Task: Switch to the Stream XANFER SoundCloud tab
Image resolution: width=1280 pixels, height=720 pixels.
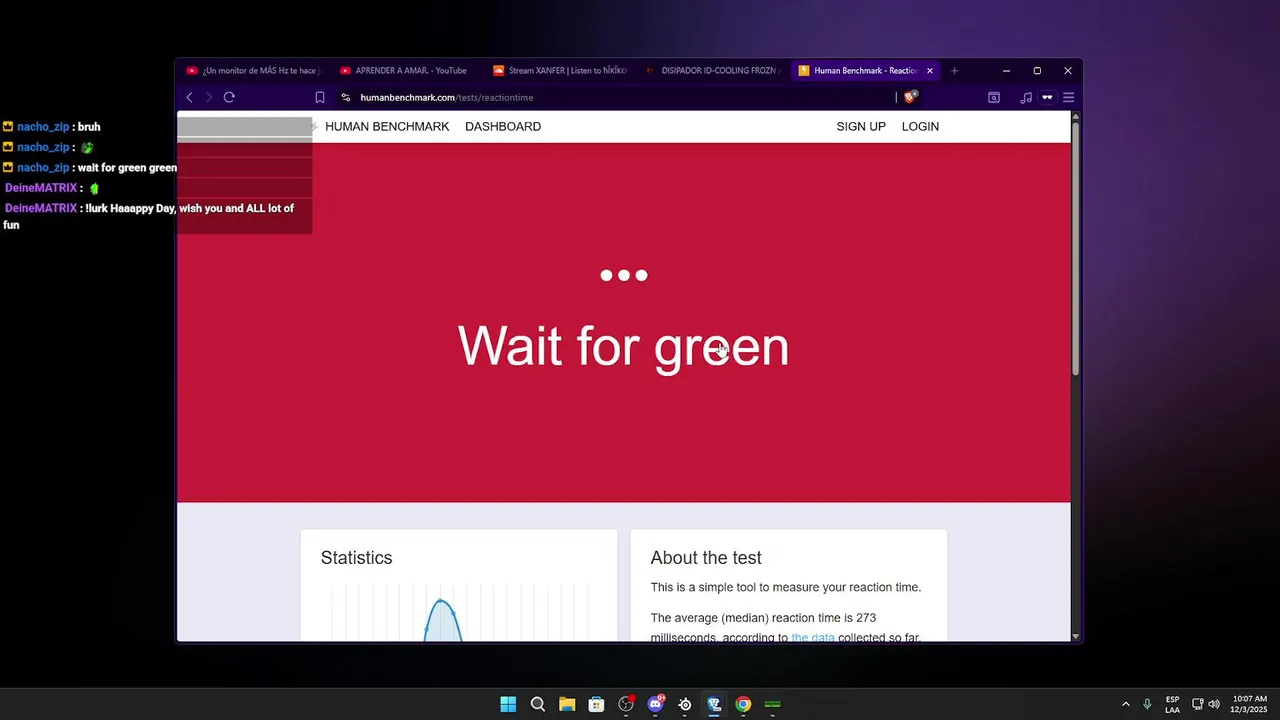Action: pyautogui.click(x=560, y=71)
